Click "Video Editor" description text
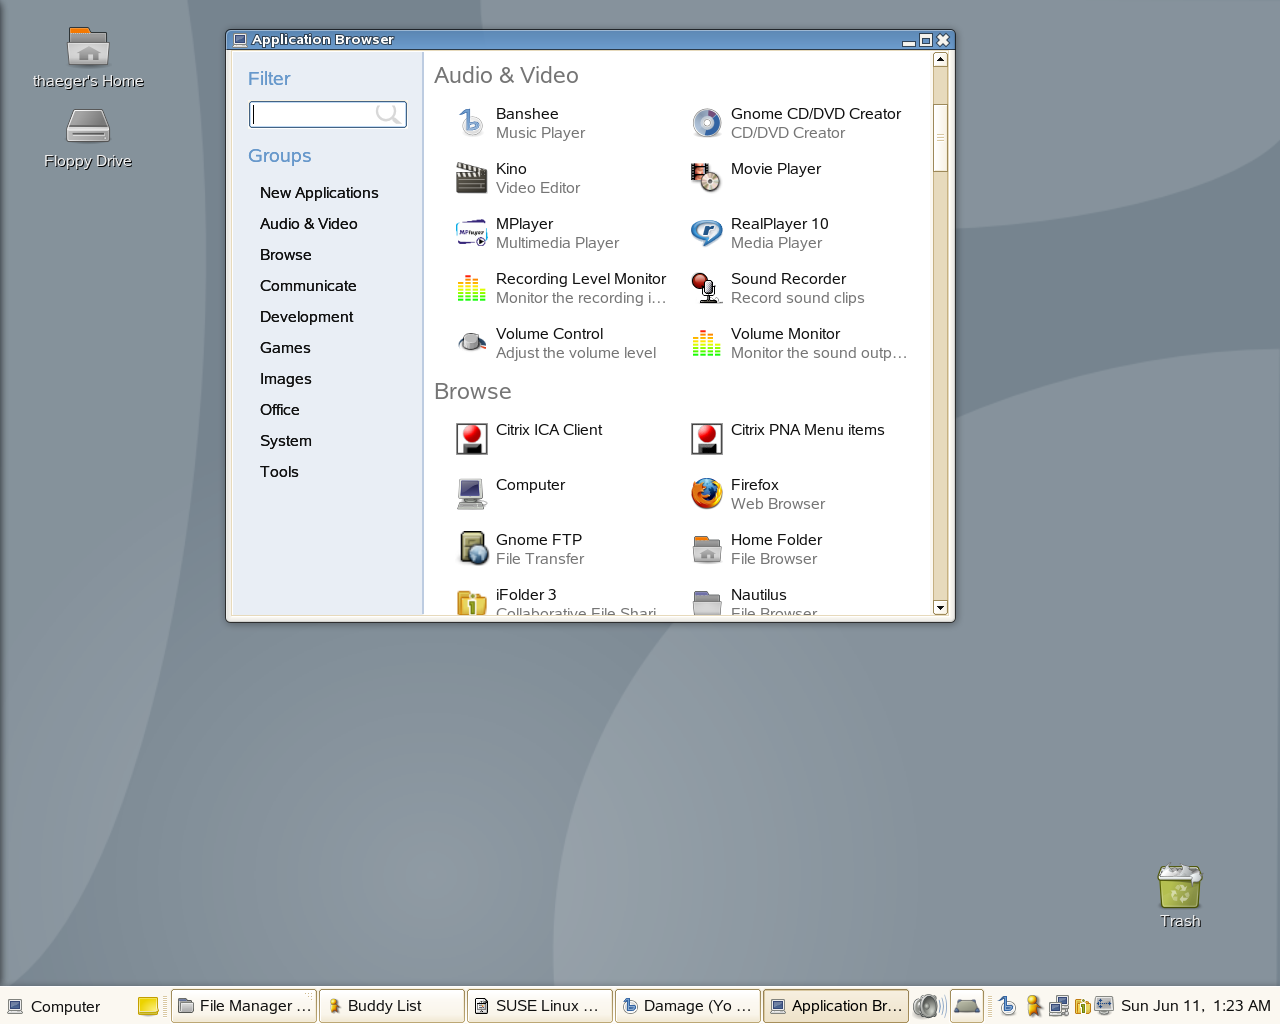Screen dimensions: 1280x1024 click(538, 188)
